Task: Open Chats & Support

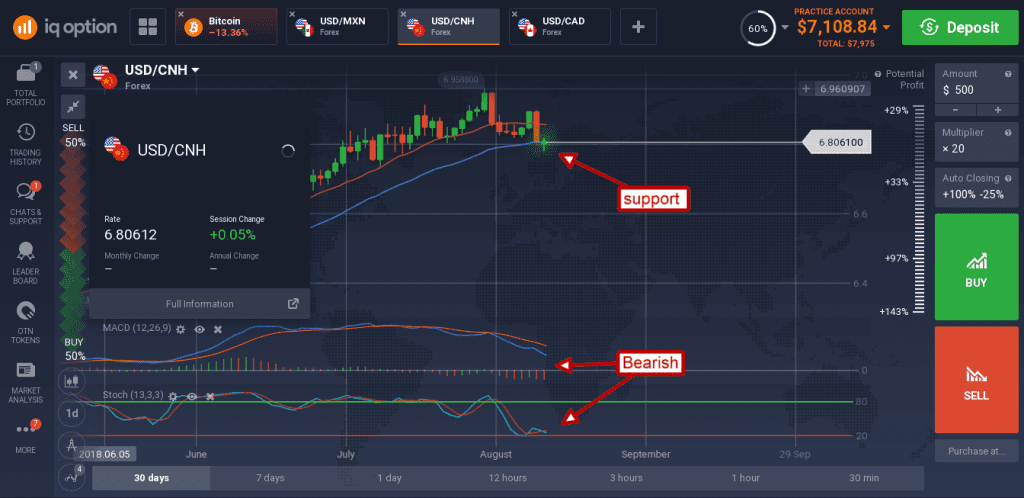Action: [x=25, y=204]
